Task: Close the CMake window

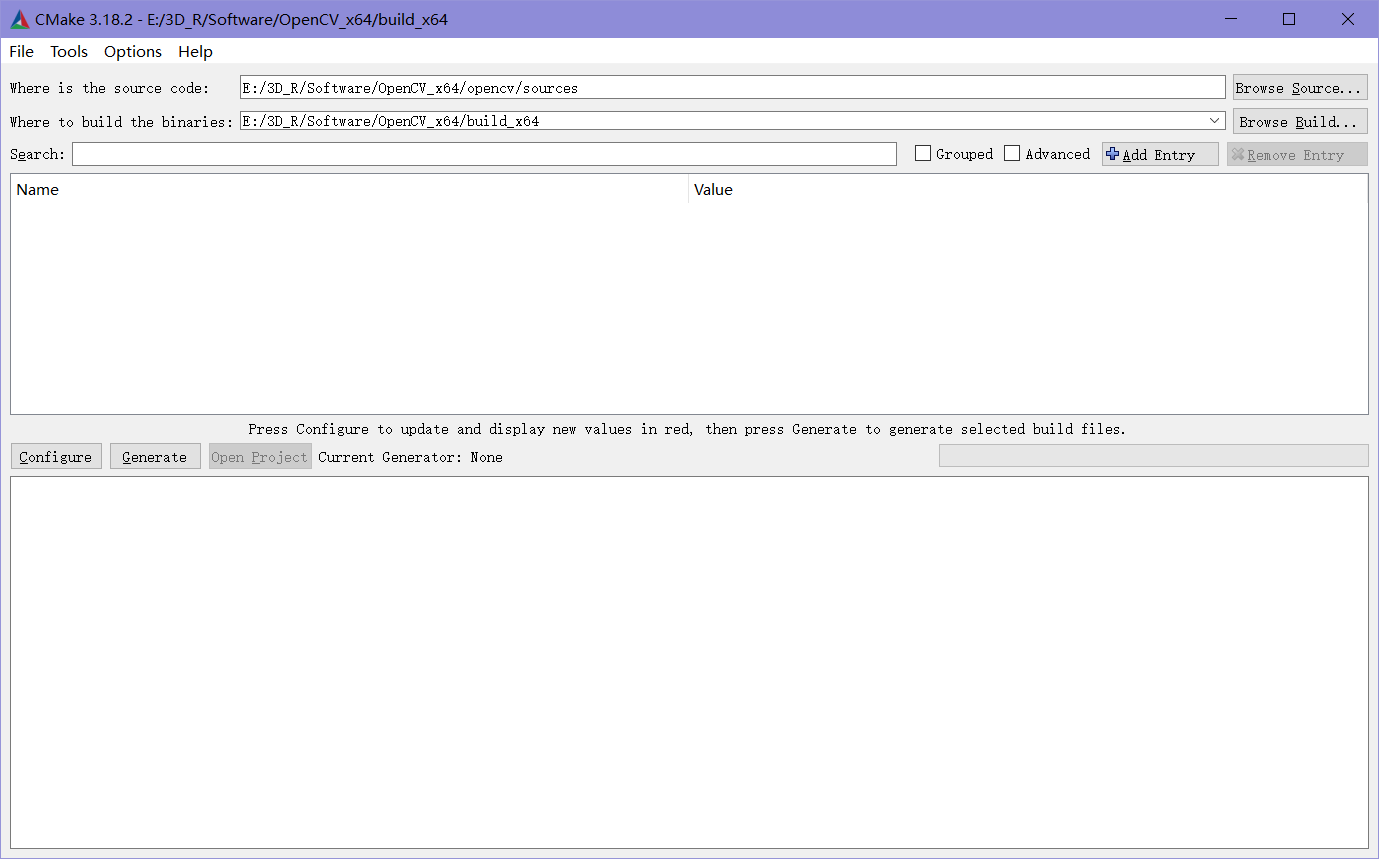Action: click(1348, 19)
